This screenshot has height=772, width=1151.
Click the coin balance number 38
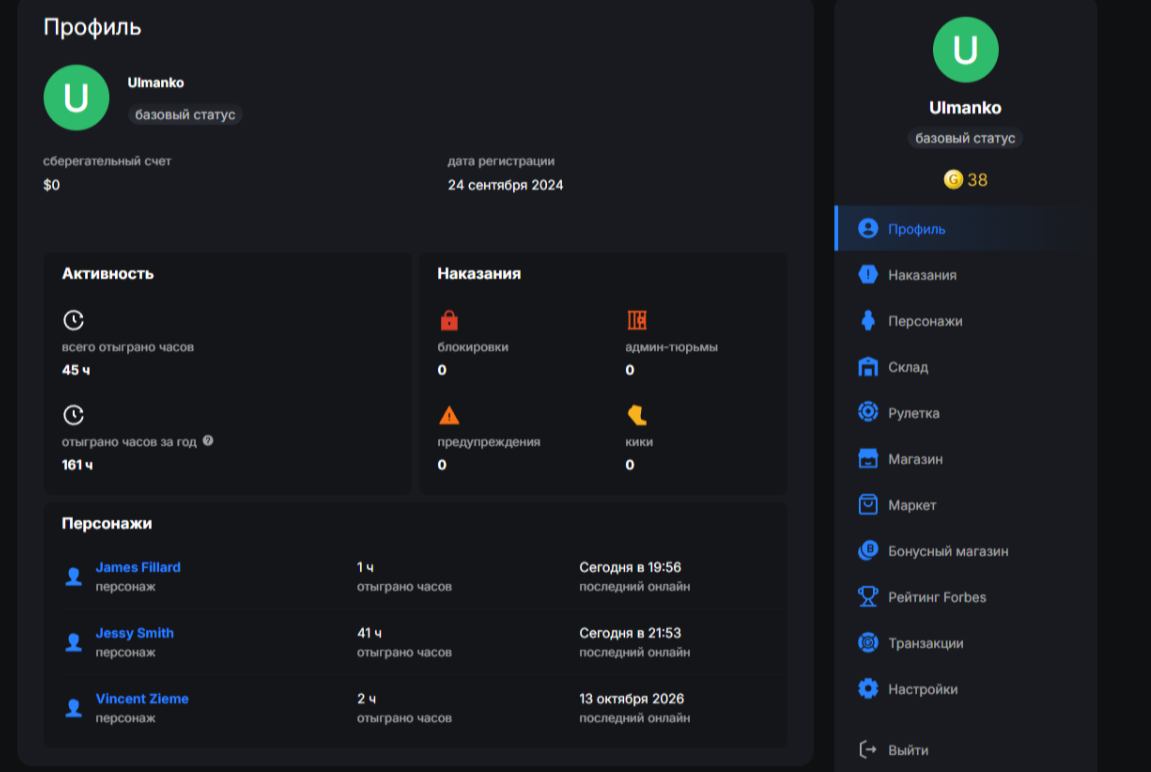pyautogui.click(x=977, y=180)
